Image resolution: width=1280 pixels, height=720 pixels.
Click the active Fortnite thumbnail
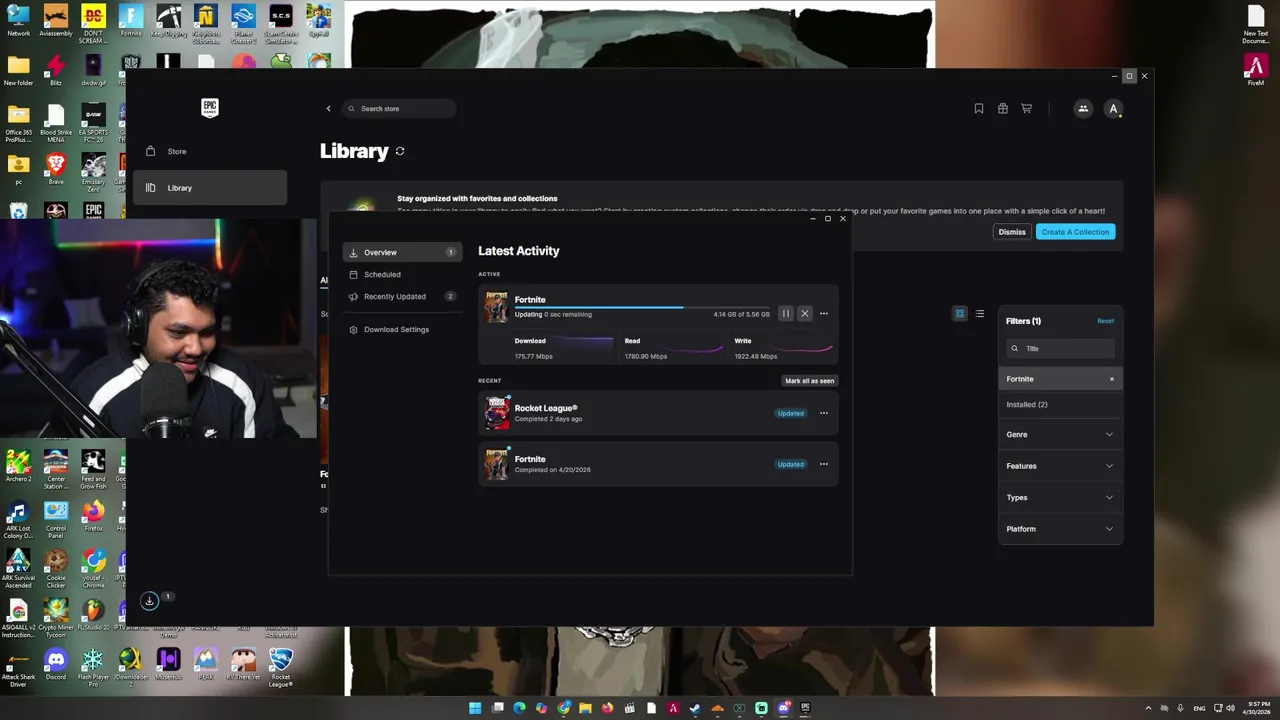(x=497, y=307)
